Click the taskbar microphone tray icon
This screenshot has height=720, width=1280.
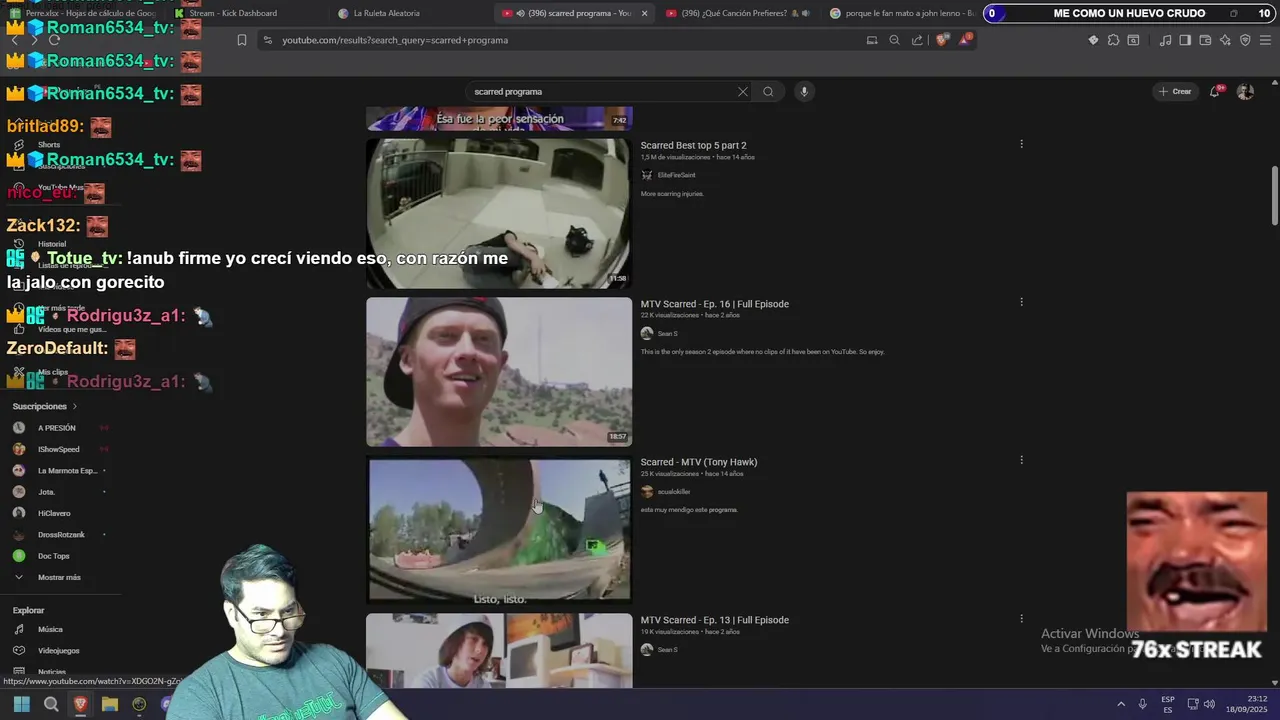click(1142, 704)
